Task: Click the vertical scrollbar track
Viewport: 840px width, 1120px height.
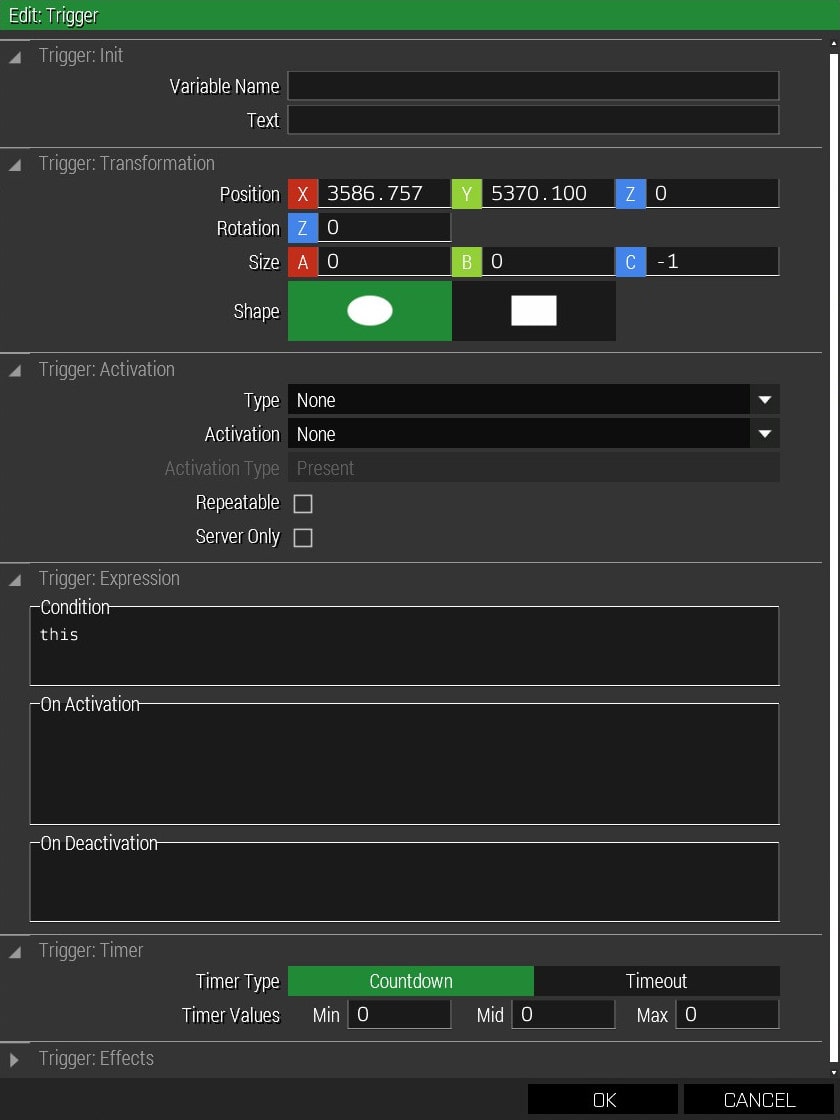Action: point(834,557)
